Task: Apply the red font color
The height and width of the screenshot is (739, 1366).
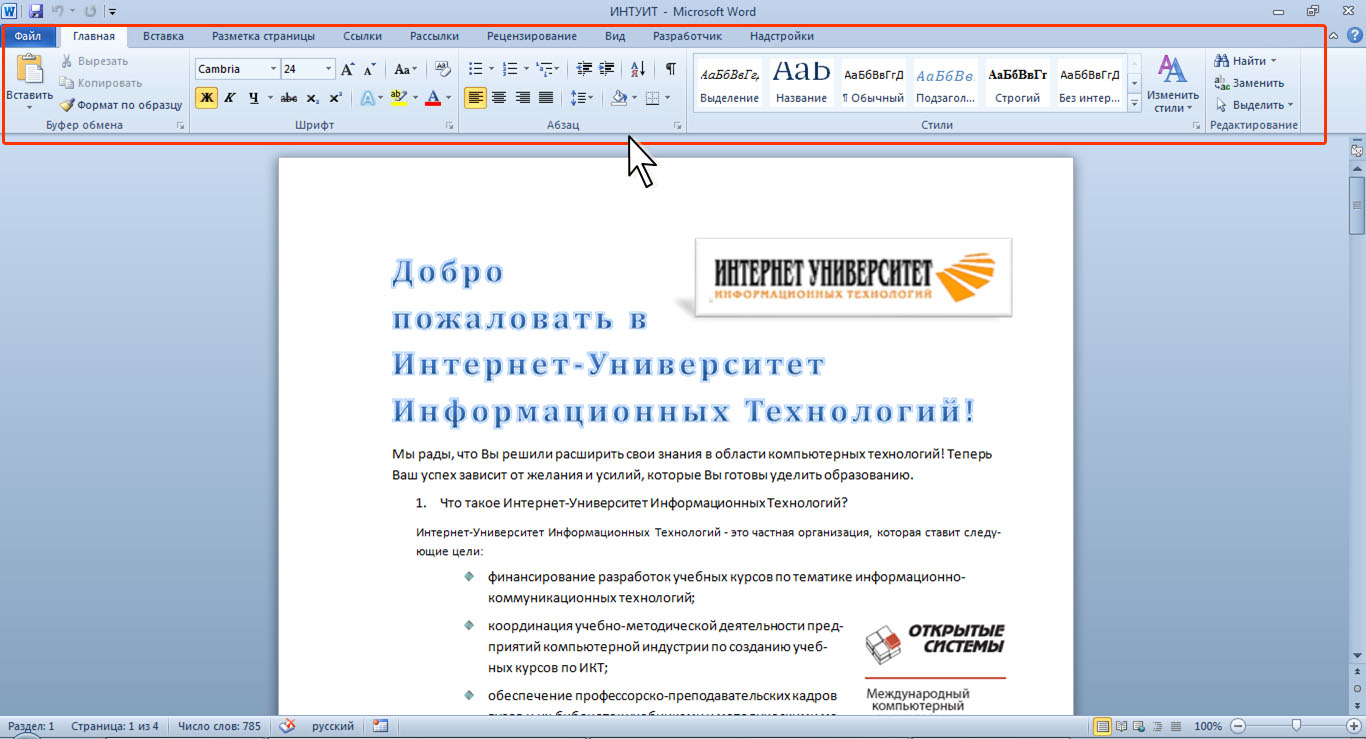Action: (x=432, y=97)
